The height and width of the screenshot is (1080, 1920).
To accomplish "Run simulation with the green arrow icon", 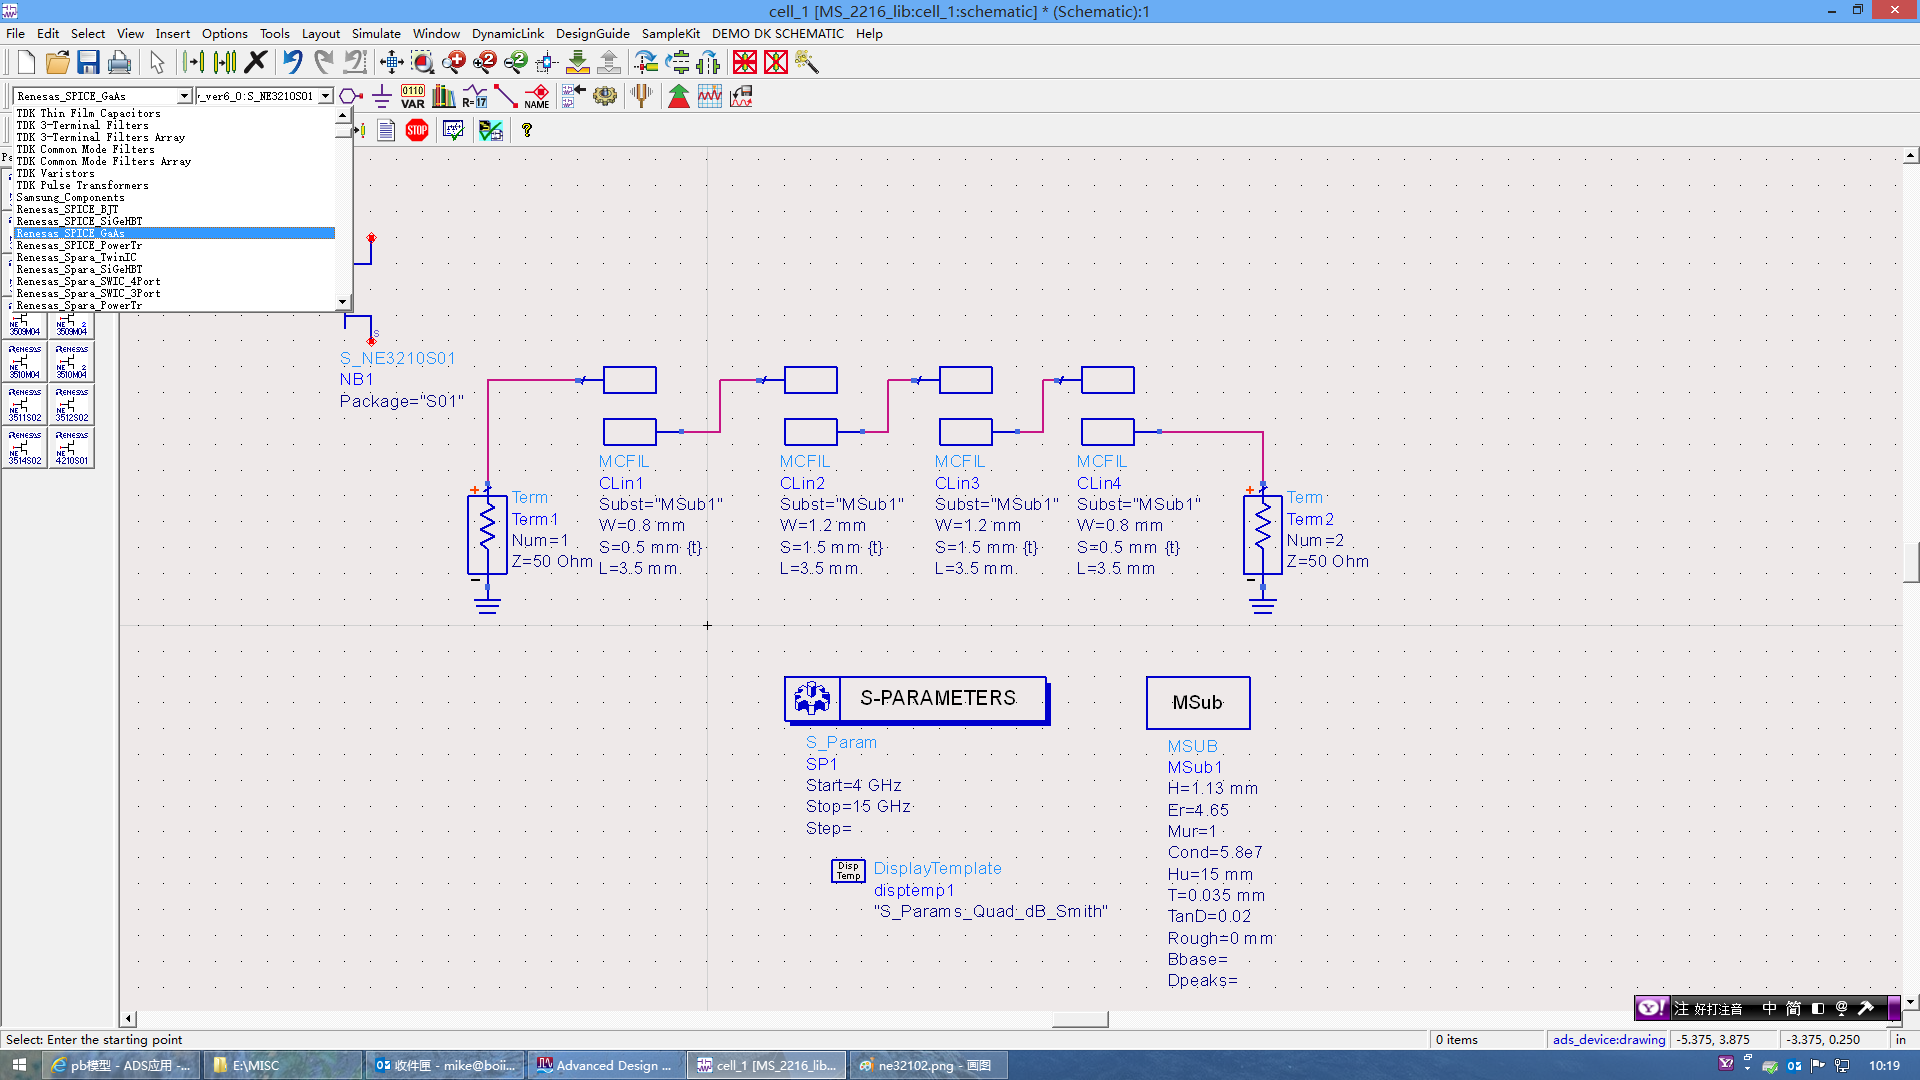I will pos(679,96).
